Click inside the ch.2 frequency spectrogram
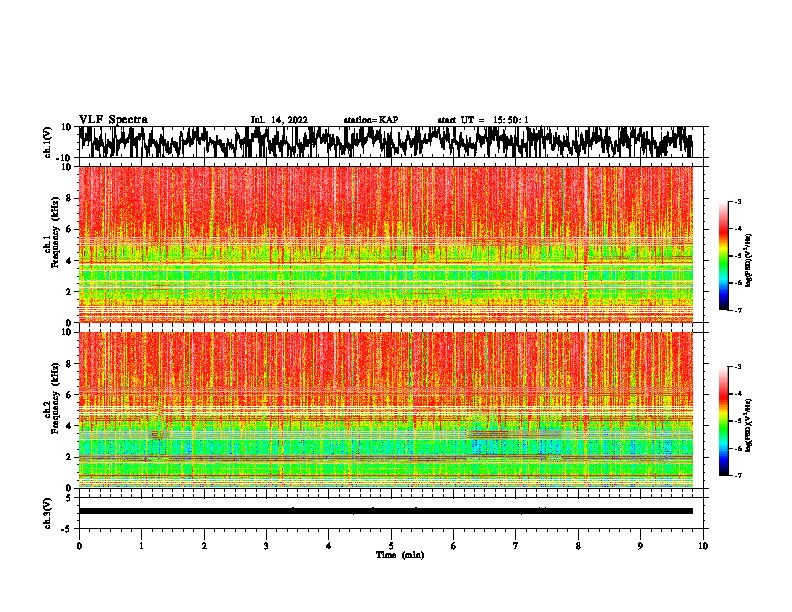Screen dimensions: 792x612 (386, 410)
